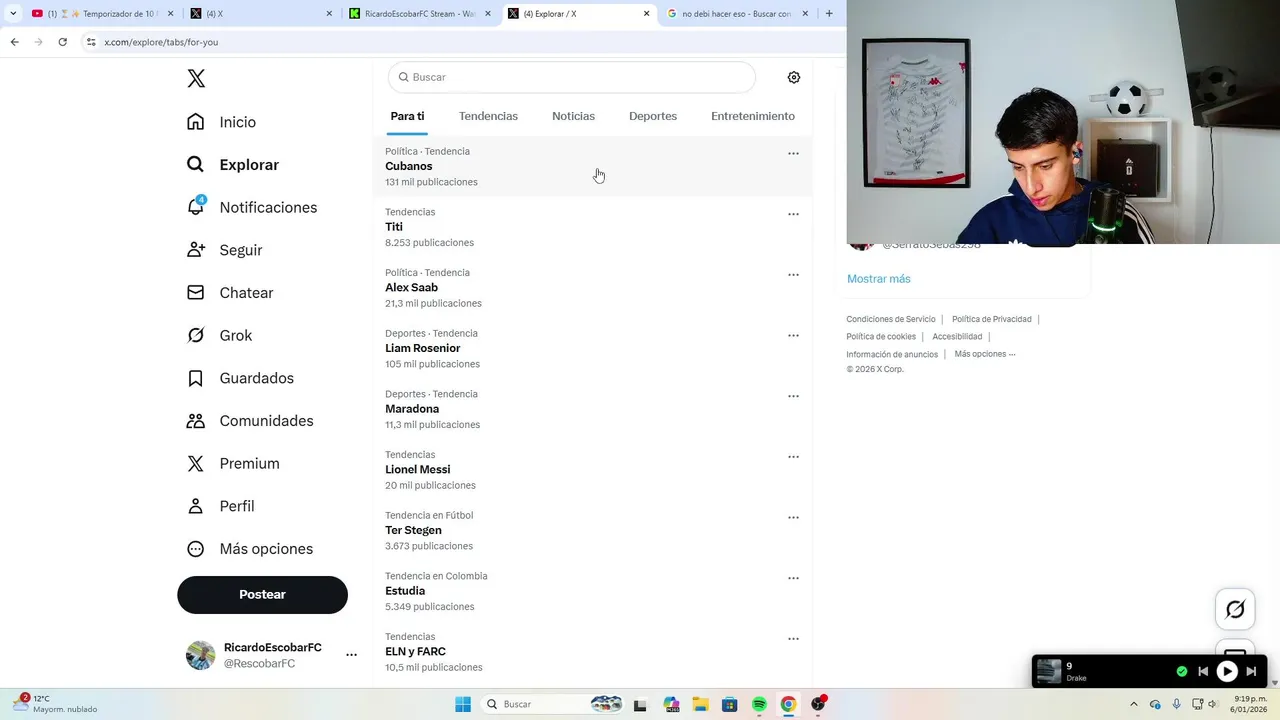Screen dimensions: 1280x720
Task: Open more options for ELN y FARC trend
Action: tap(793, 639)
